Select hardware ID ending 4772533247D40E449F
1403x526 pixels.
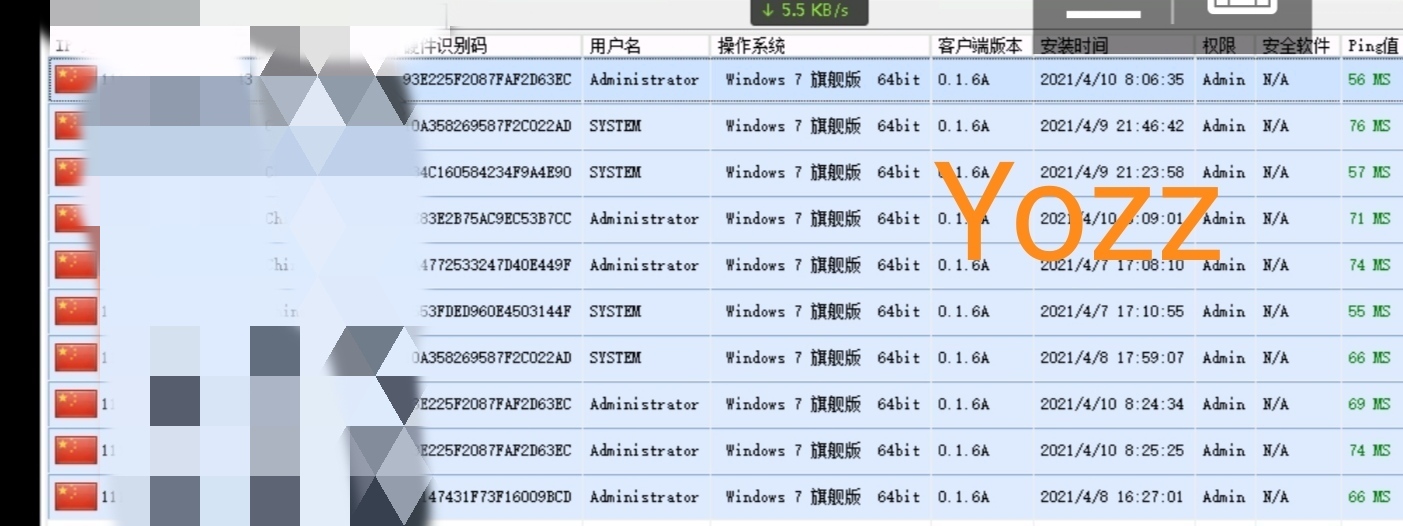tap(494, 265)
